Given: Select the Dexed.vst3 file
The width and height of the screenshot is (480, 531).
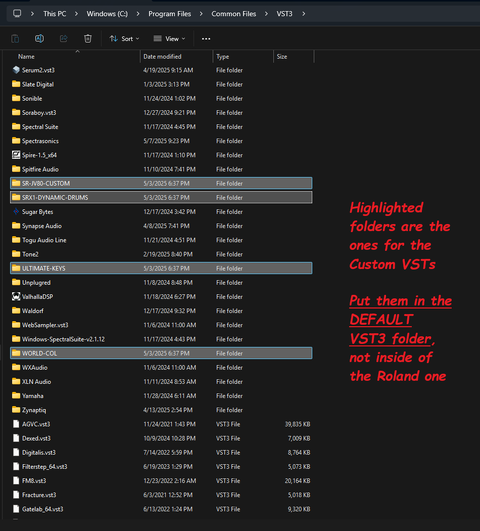Looking at the screenshot, I should click(36, 438).
